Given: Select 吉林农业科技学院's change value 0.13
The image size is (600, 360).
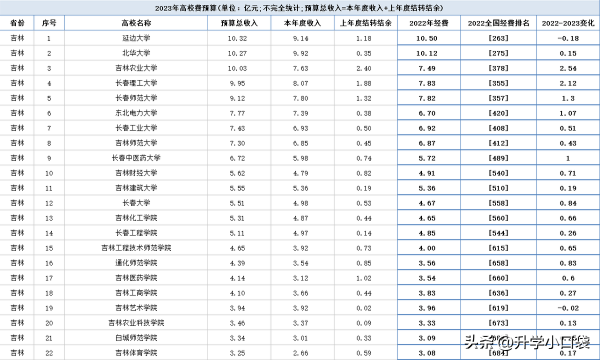Looking at the screenshot, I should click(568, 323).
